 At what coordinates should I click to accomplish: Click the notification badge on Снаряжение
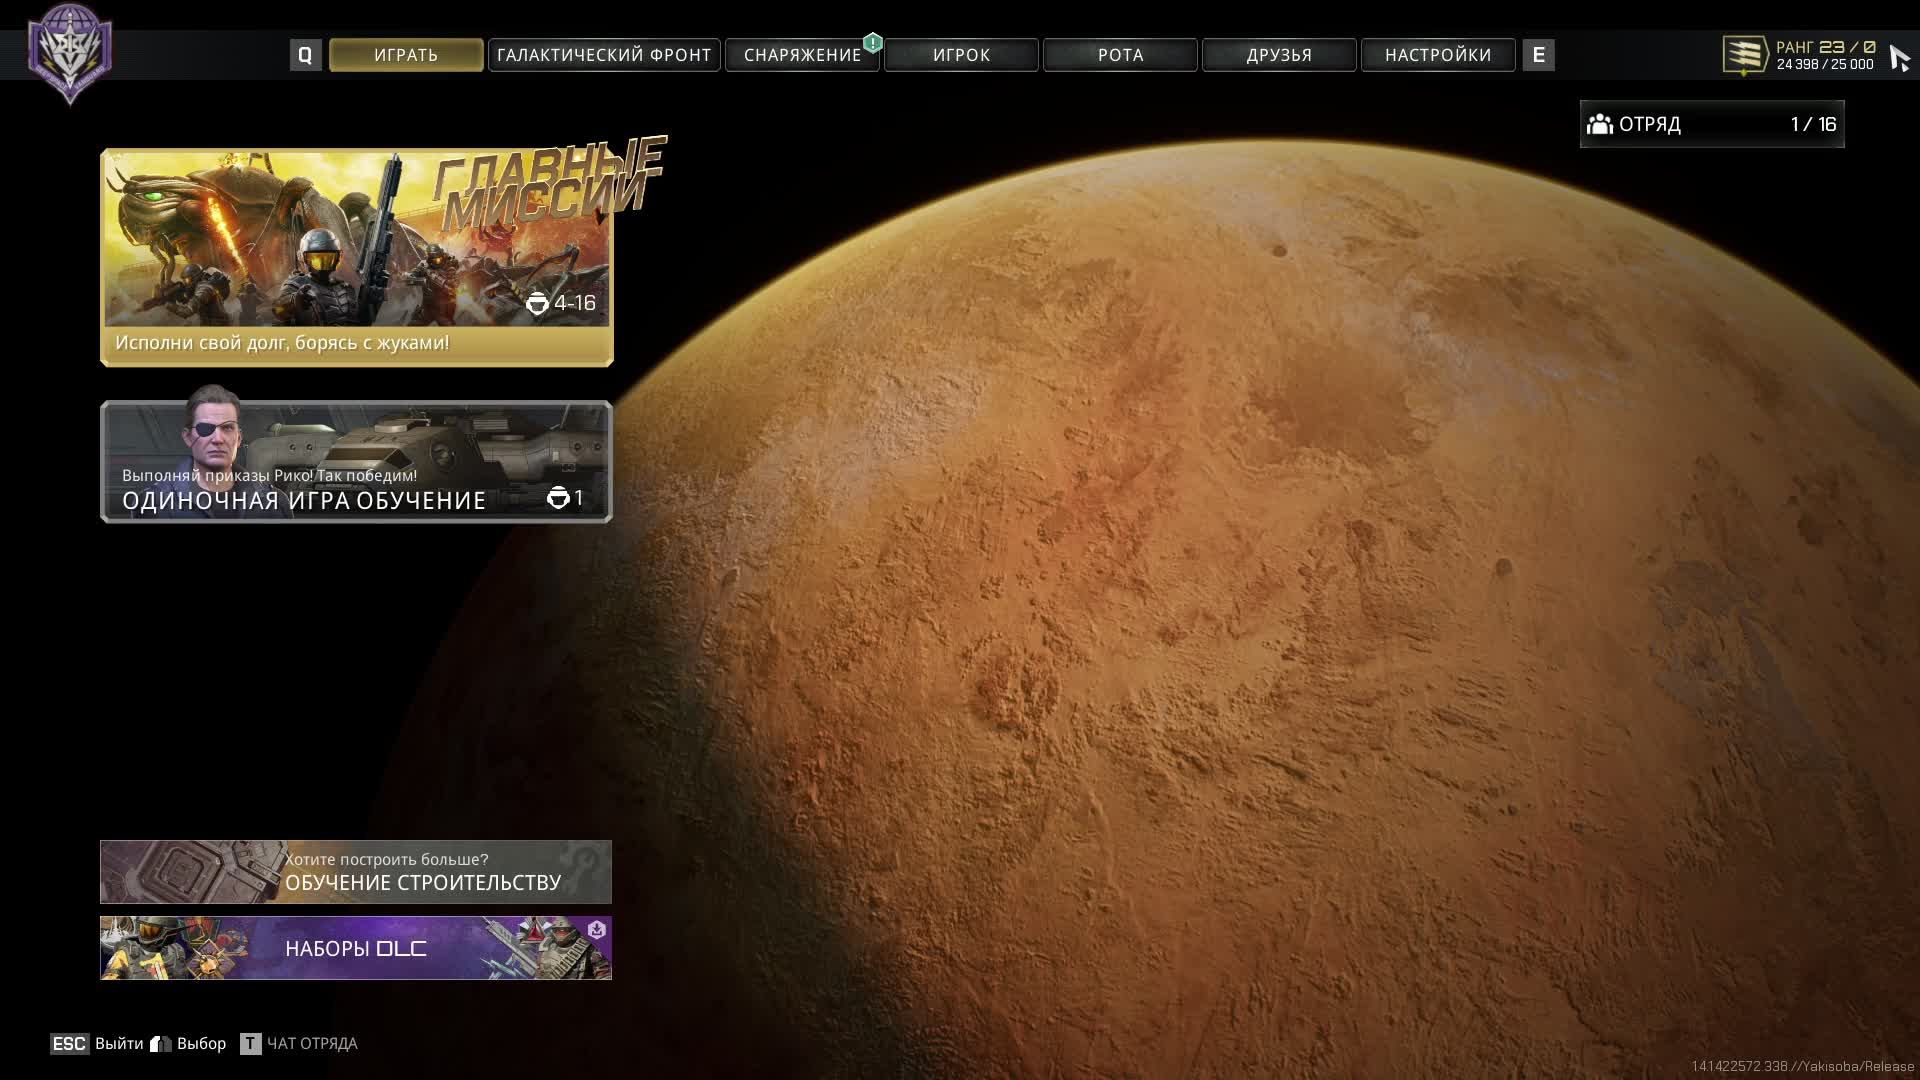pyautogui.click(x=873, y=42)
